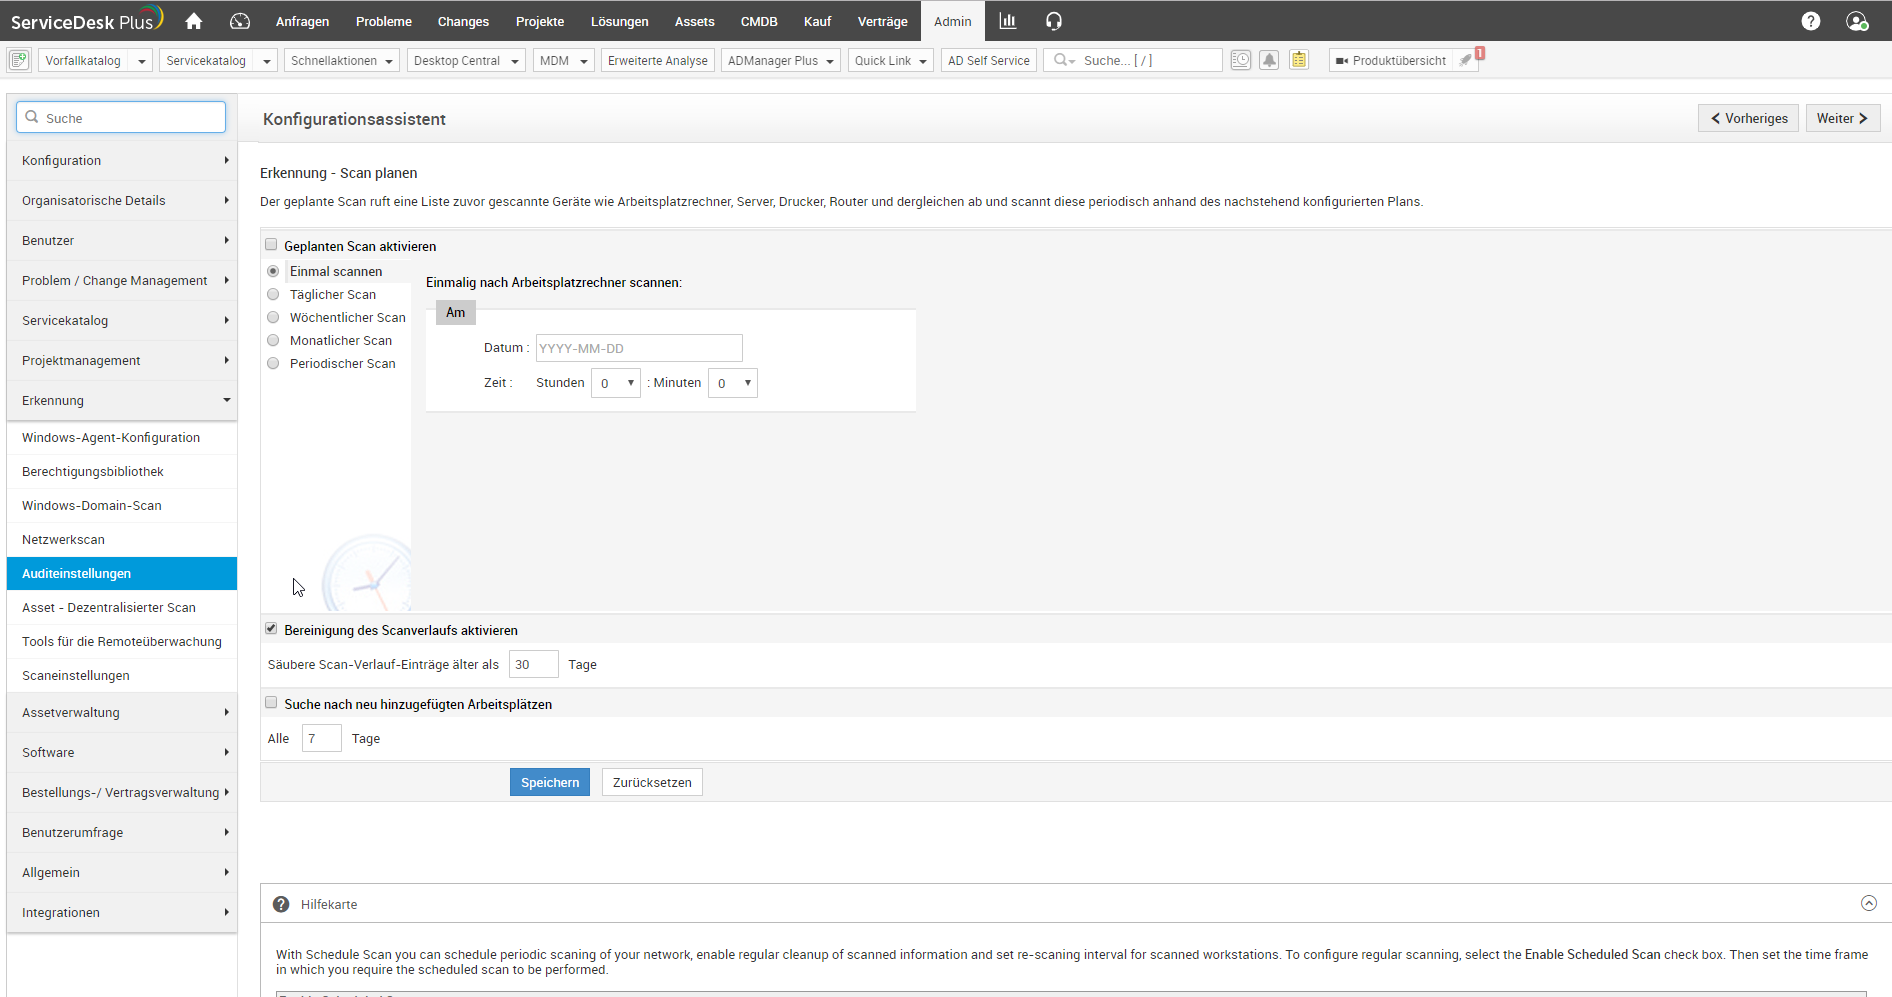Viewport: 1892px width, 997px height.
Task: Open the Verträge tab
Action: [882, 21]
